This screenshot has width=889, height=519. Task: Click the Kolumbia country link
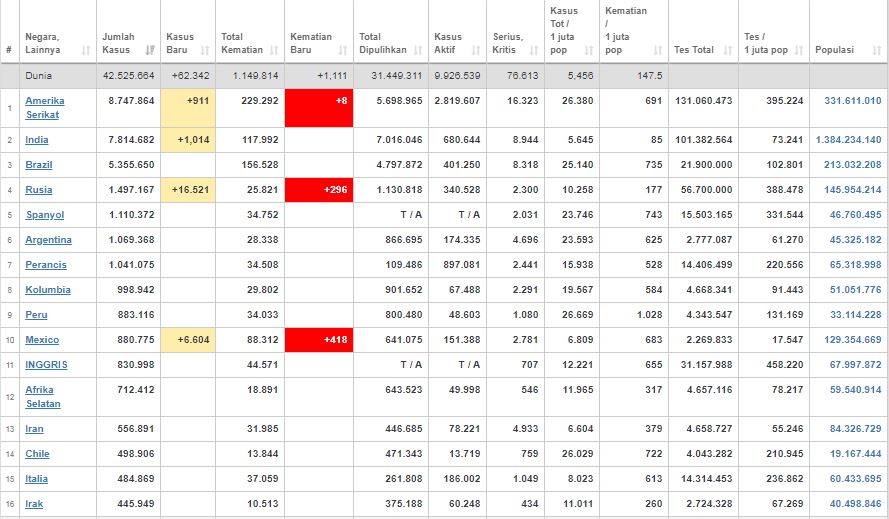(48, 290)
